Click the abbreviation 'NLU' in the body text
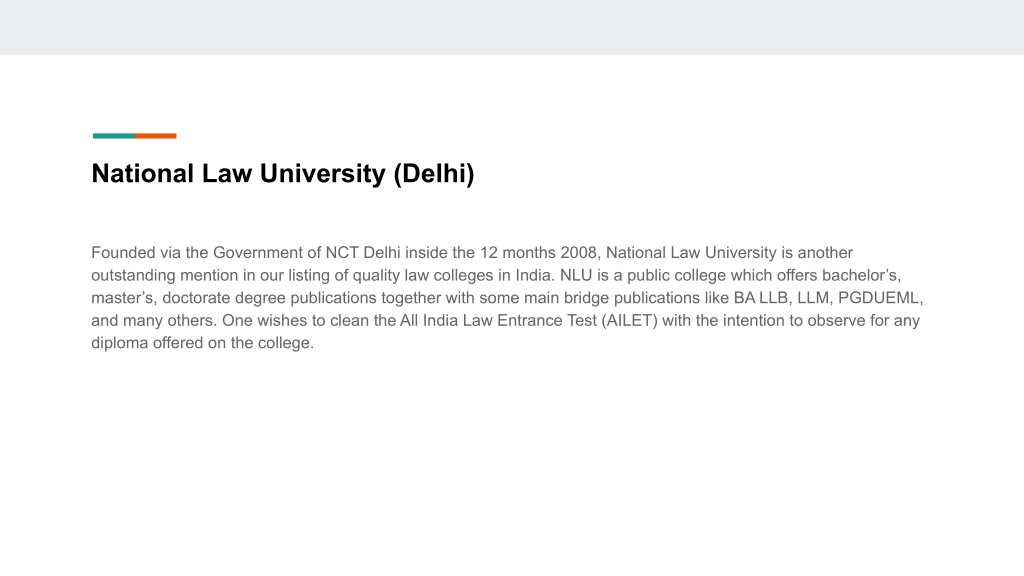The width and height of the screenshot is (1024, 576). coord(575,275)
